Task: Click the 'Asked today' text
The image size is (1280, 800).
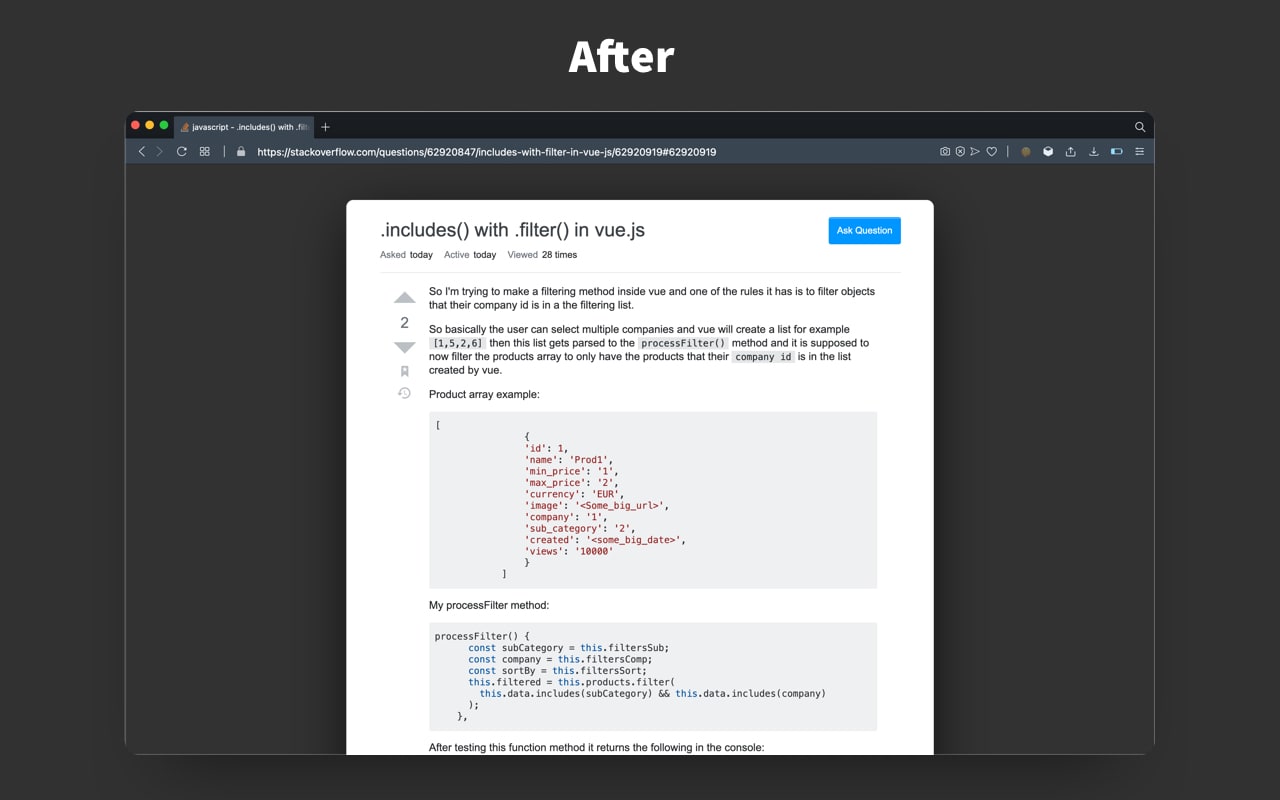Action: tap(406, 255)
